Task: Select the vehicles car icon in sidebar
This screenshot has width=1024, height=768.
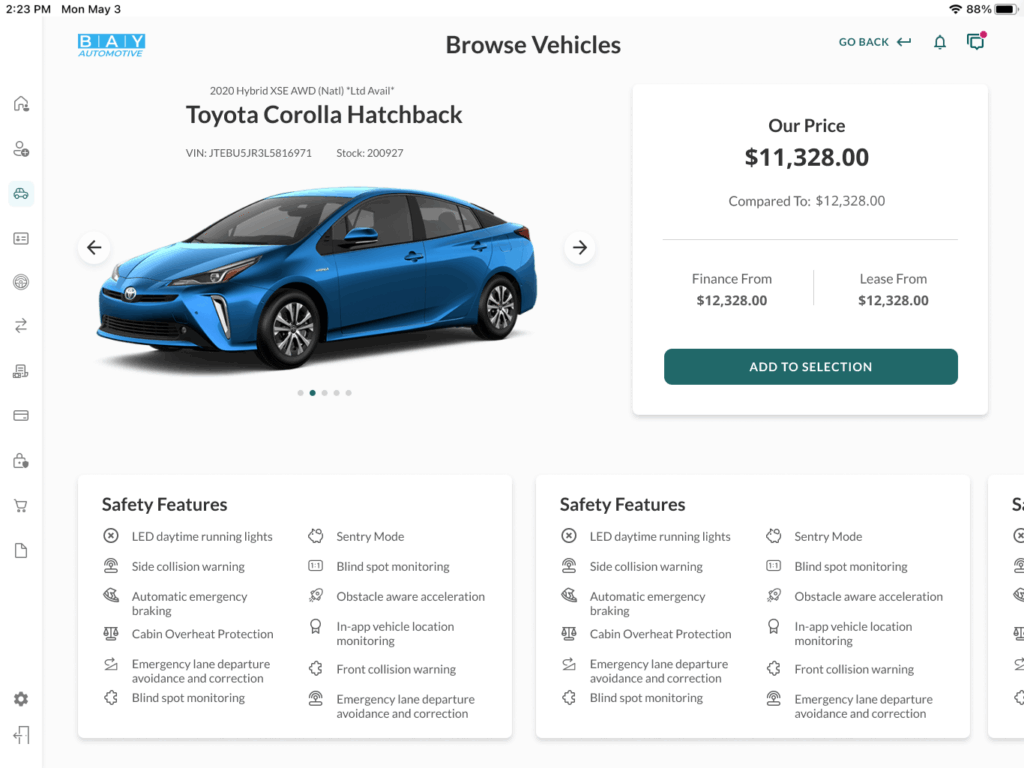Action: click(x=21, y=193)
